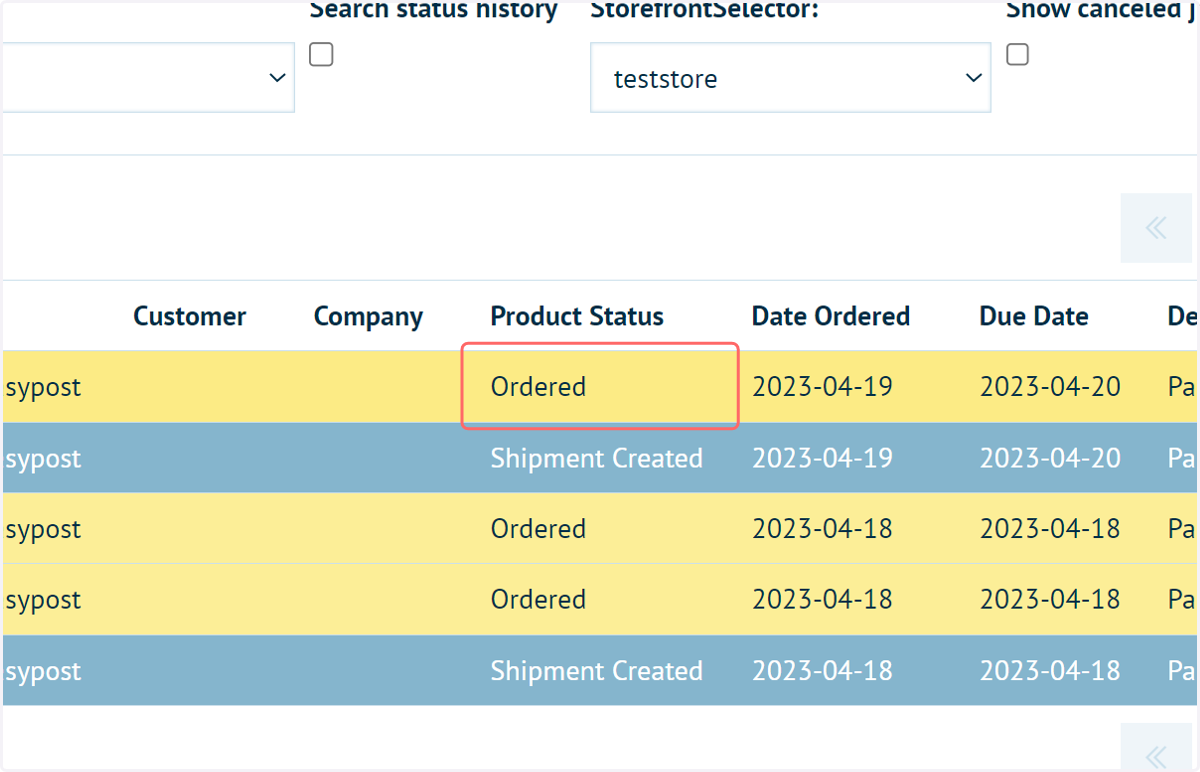
Task: Open the StorefrontSelector dropdown showing teststore
Action: click(790, 78)
